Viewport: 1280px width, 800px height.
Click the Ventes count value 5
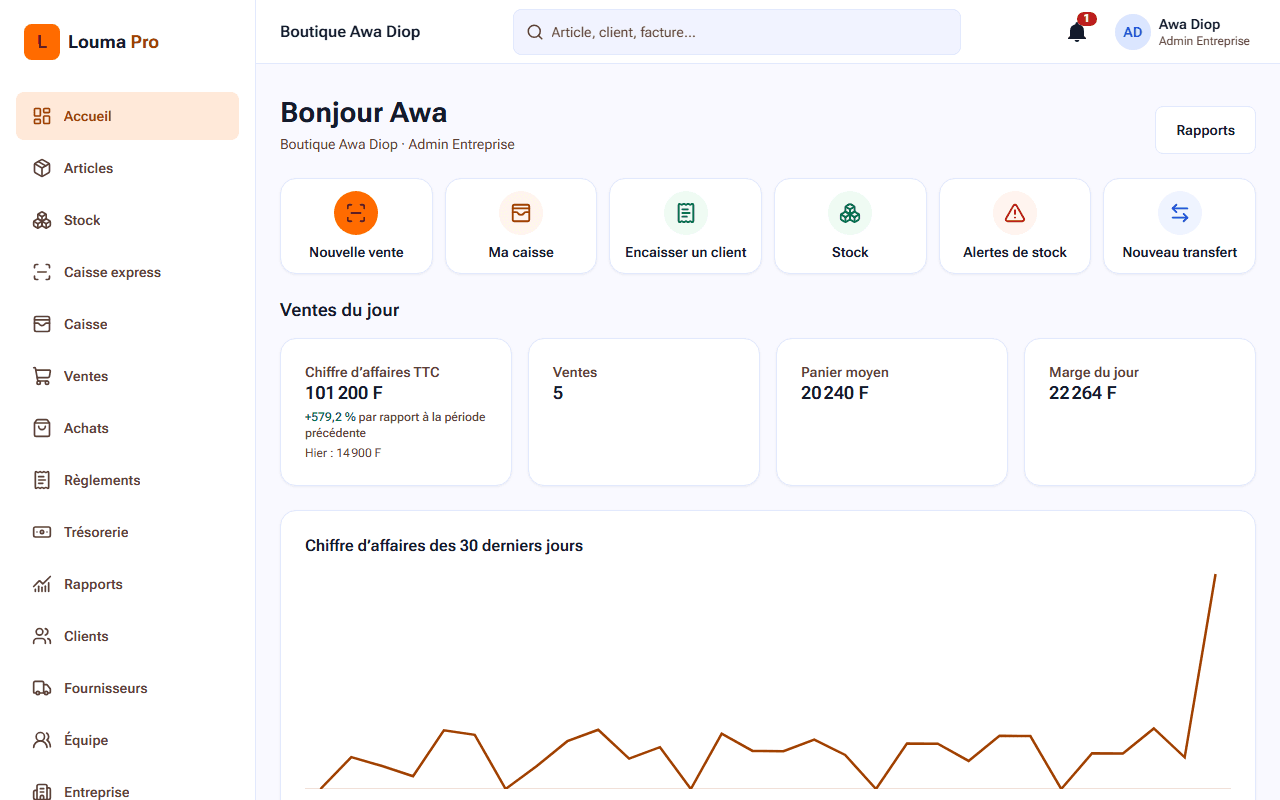coord(558,393)
